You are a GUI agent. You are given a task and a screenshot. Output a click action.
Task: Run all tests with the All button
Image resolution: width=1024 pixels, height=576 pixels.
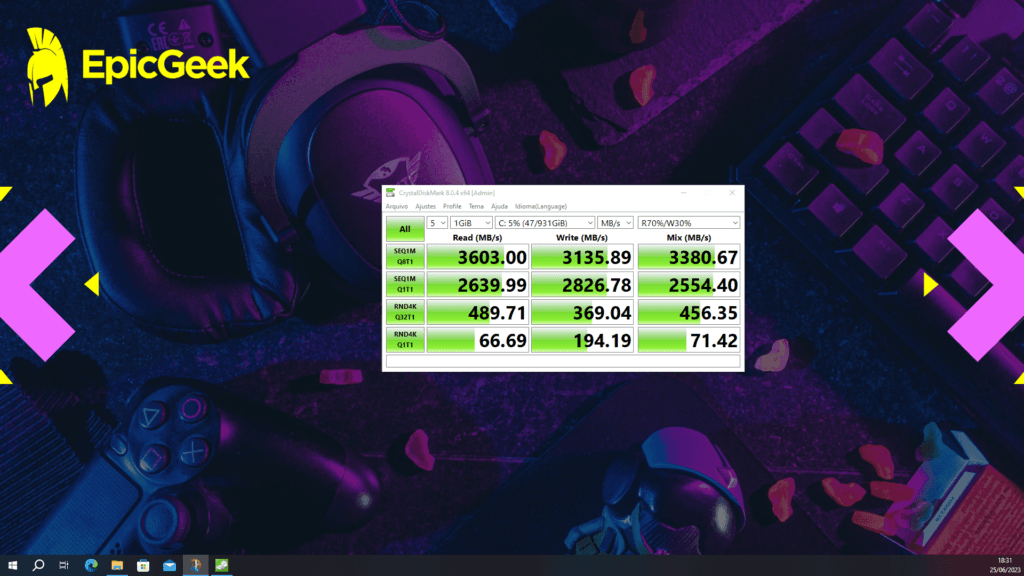pos(404,228)
